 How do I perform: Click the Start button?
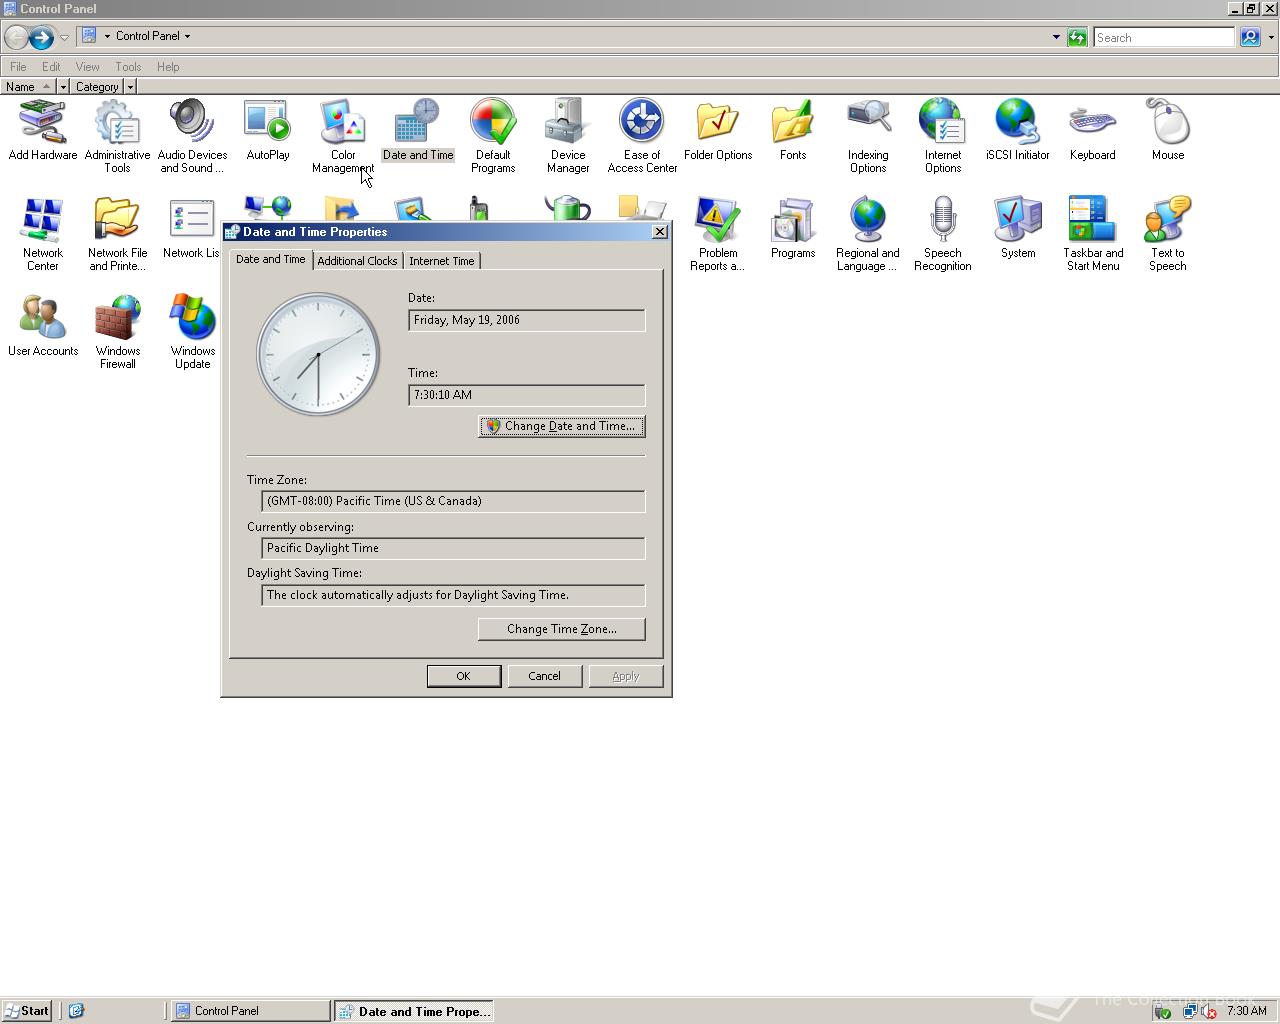(x=27, y=1011)
